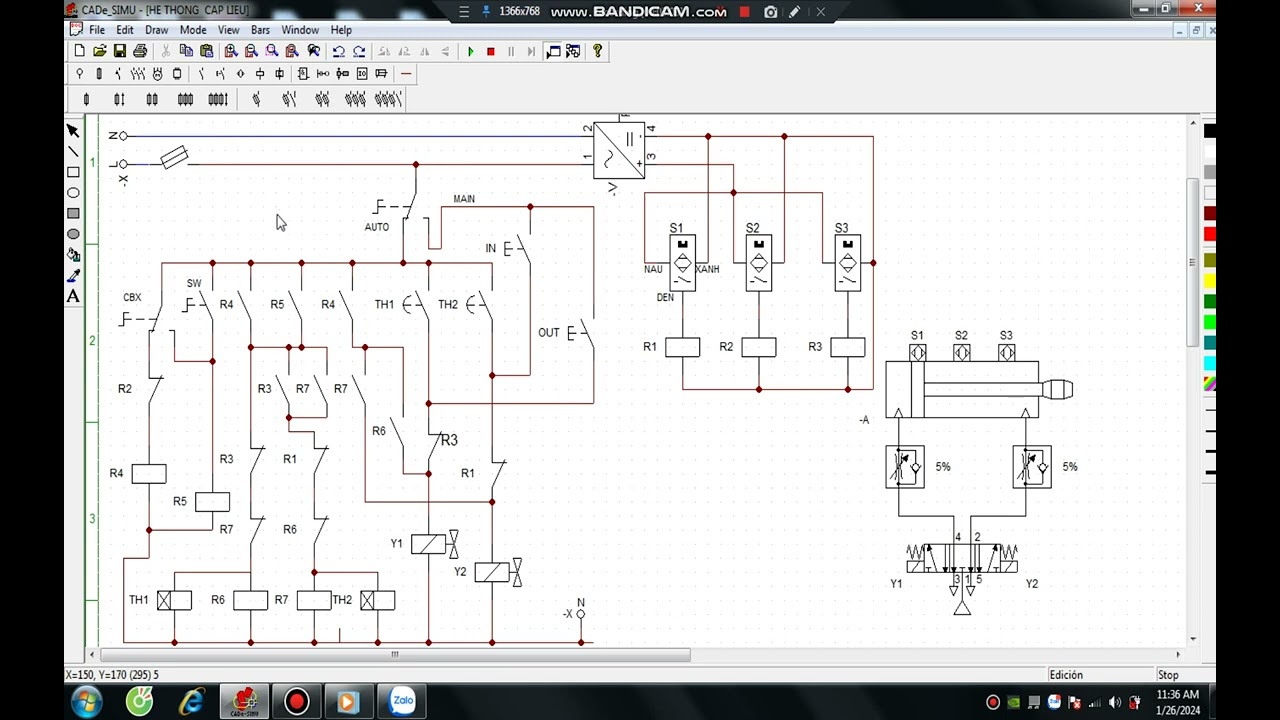Screen dimensions: 1280x720
Task: Create a new document with the New icon
Action: [80, 51]
